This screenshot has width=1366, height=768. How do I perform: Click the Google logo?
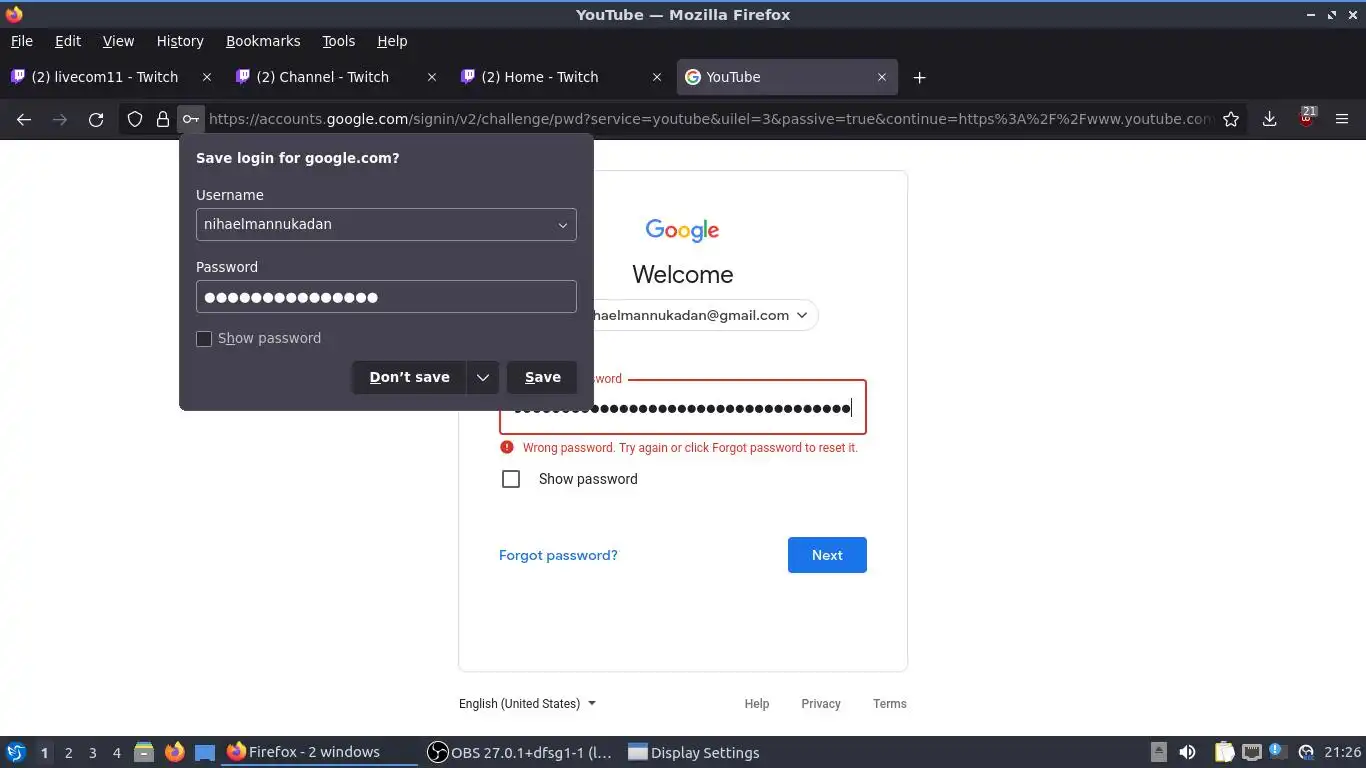click(x=682, y=231)
